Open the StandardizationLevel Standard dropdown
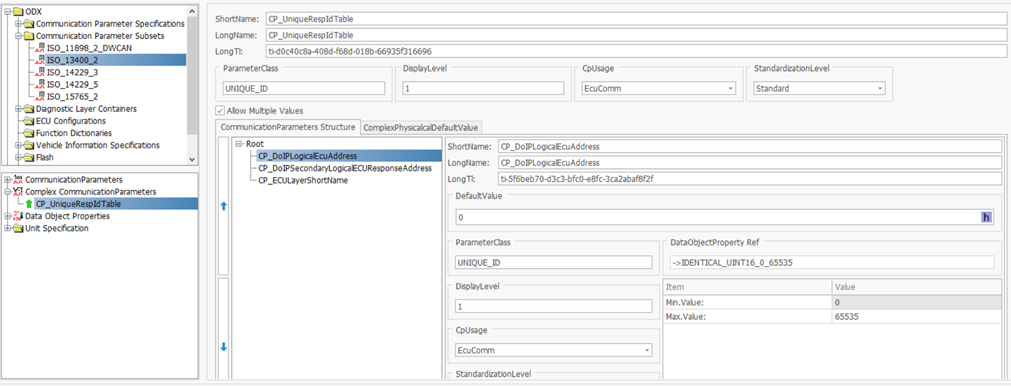This screenshot has height=386, width=1011. 879,89
